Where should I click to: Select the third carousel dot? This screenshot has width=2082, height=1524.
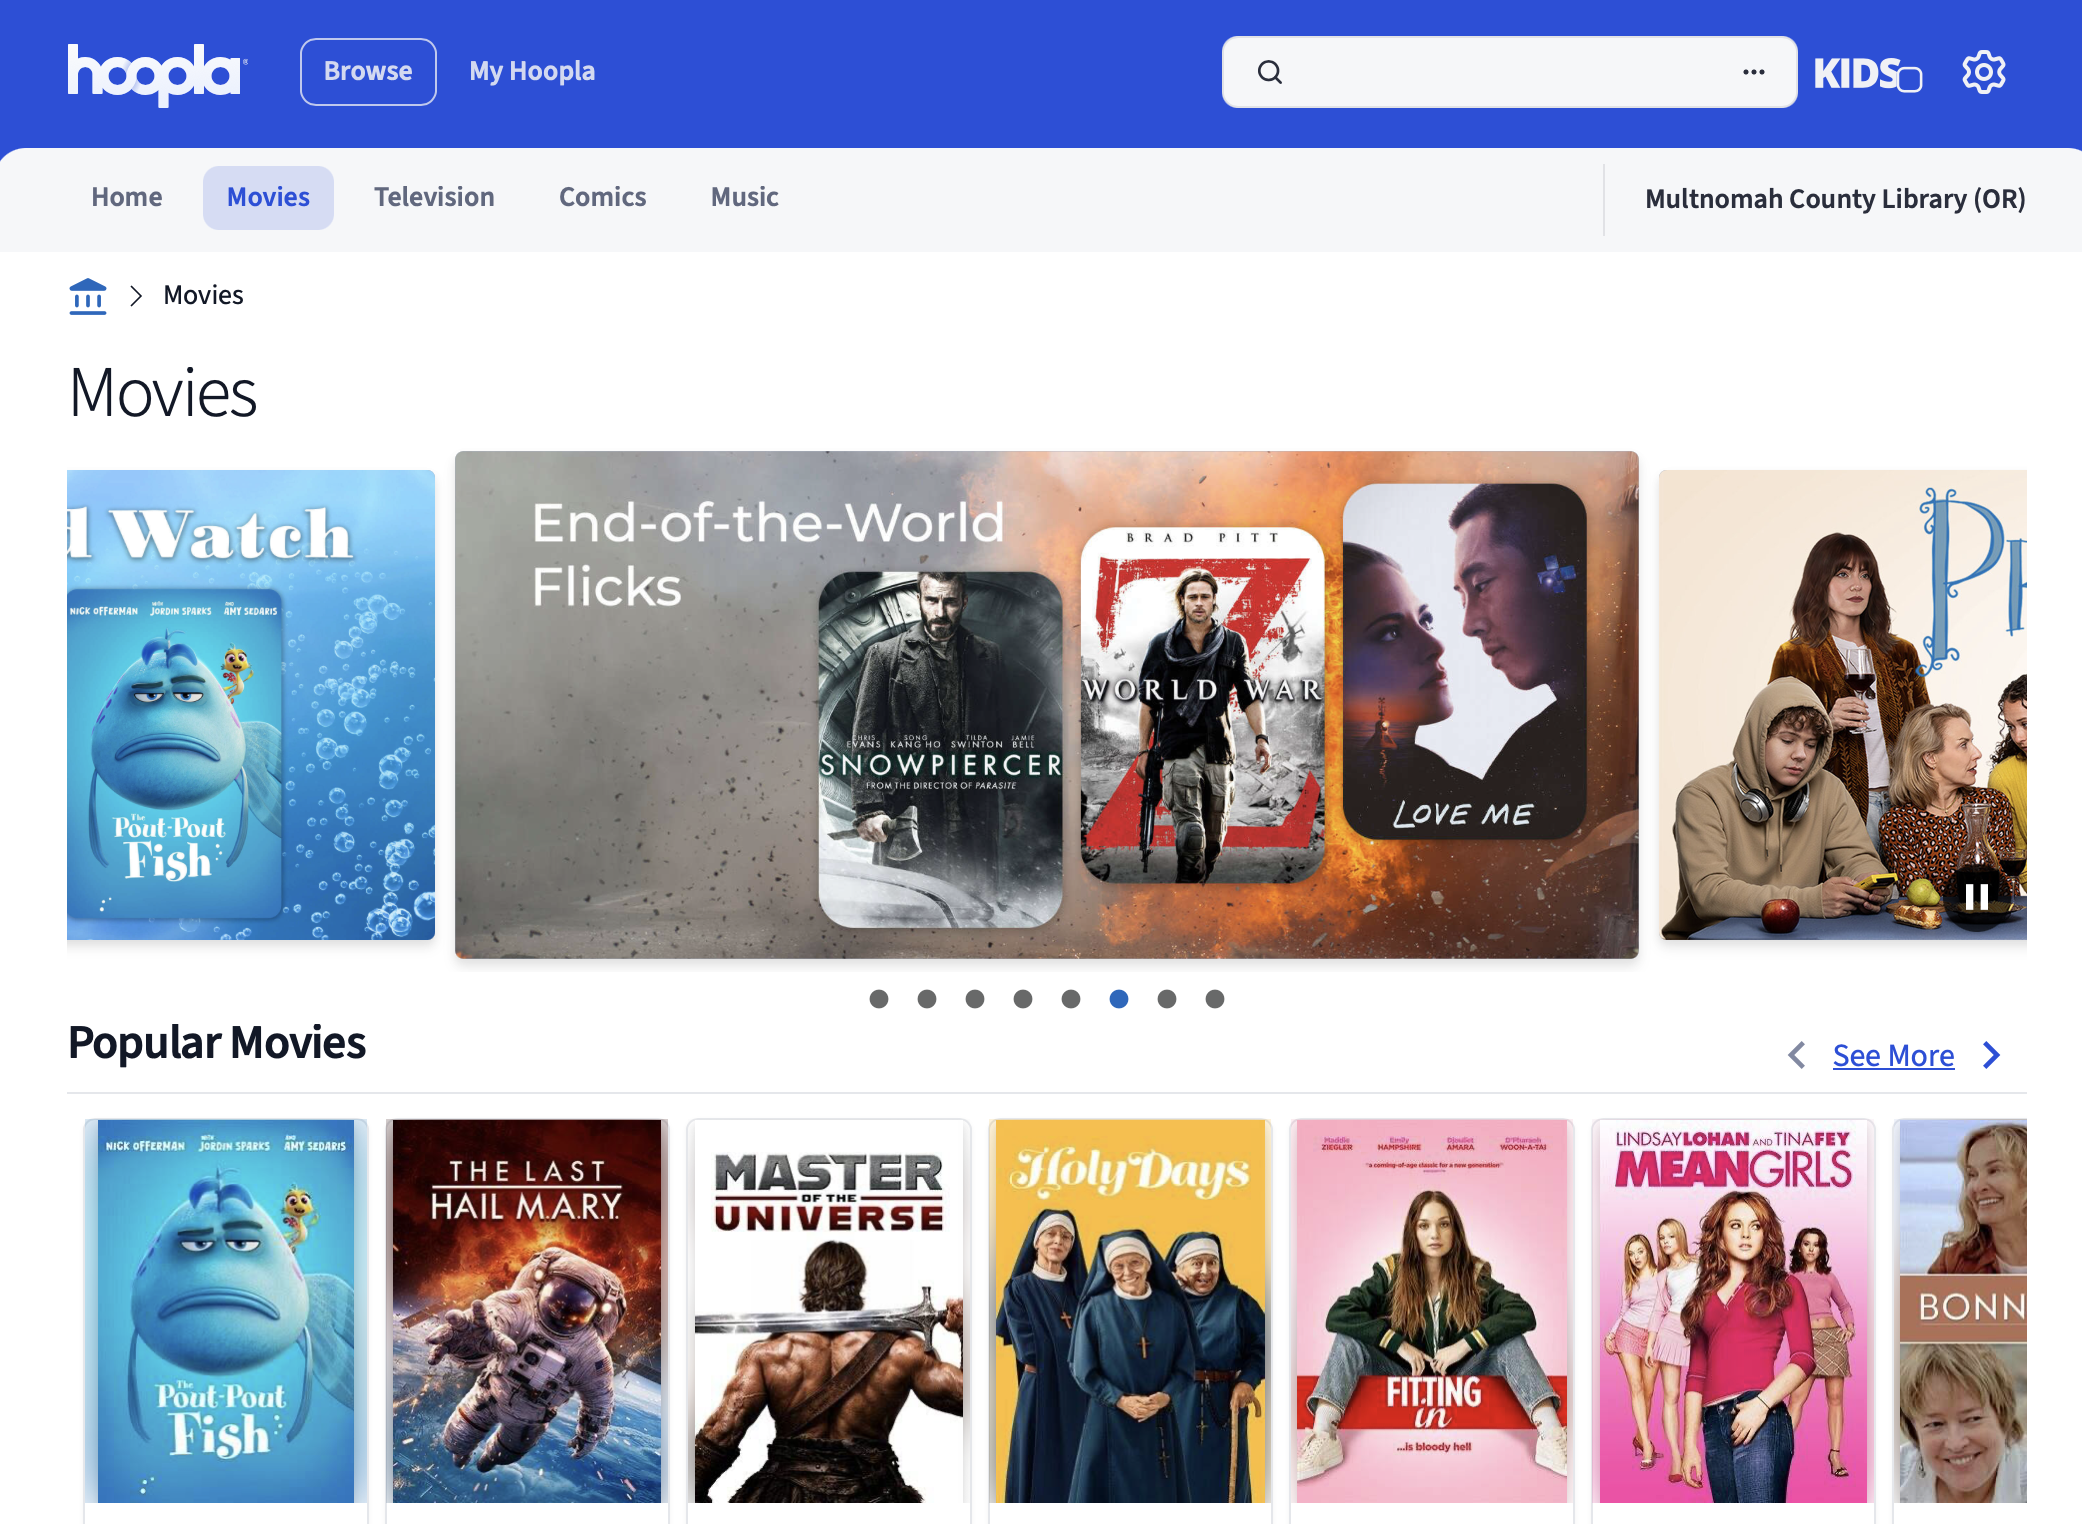[x=975, y=998]
